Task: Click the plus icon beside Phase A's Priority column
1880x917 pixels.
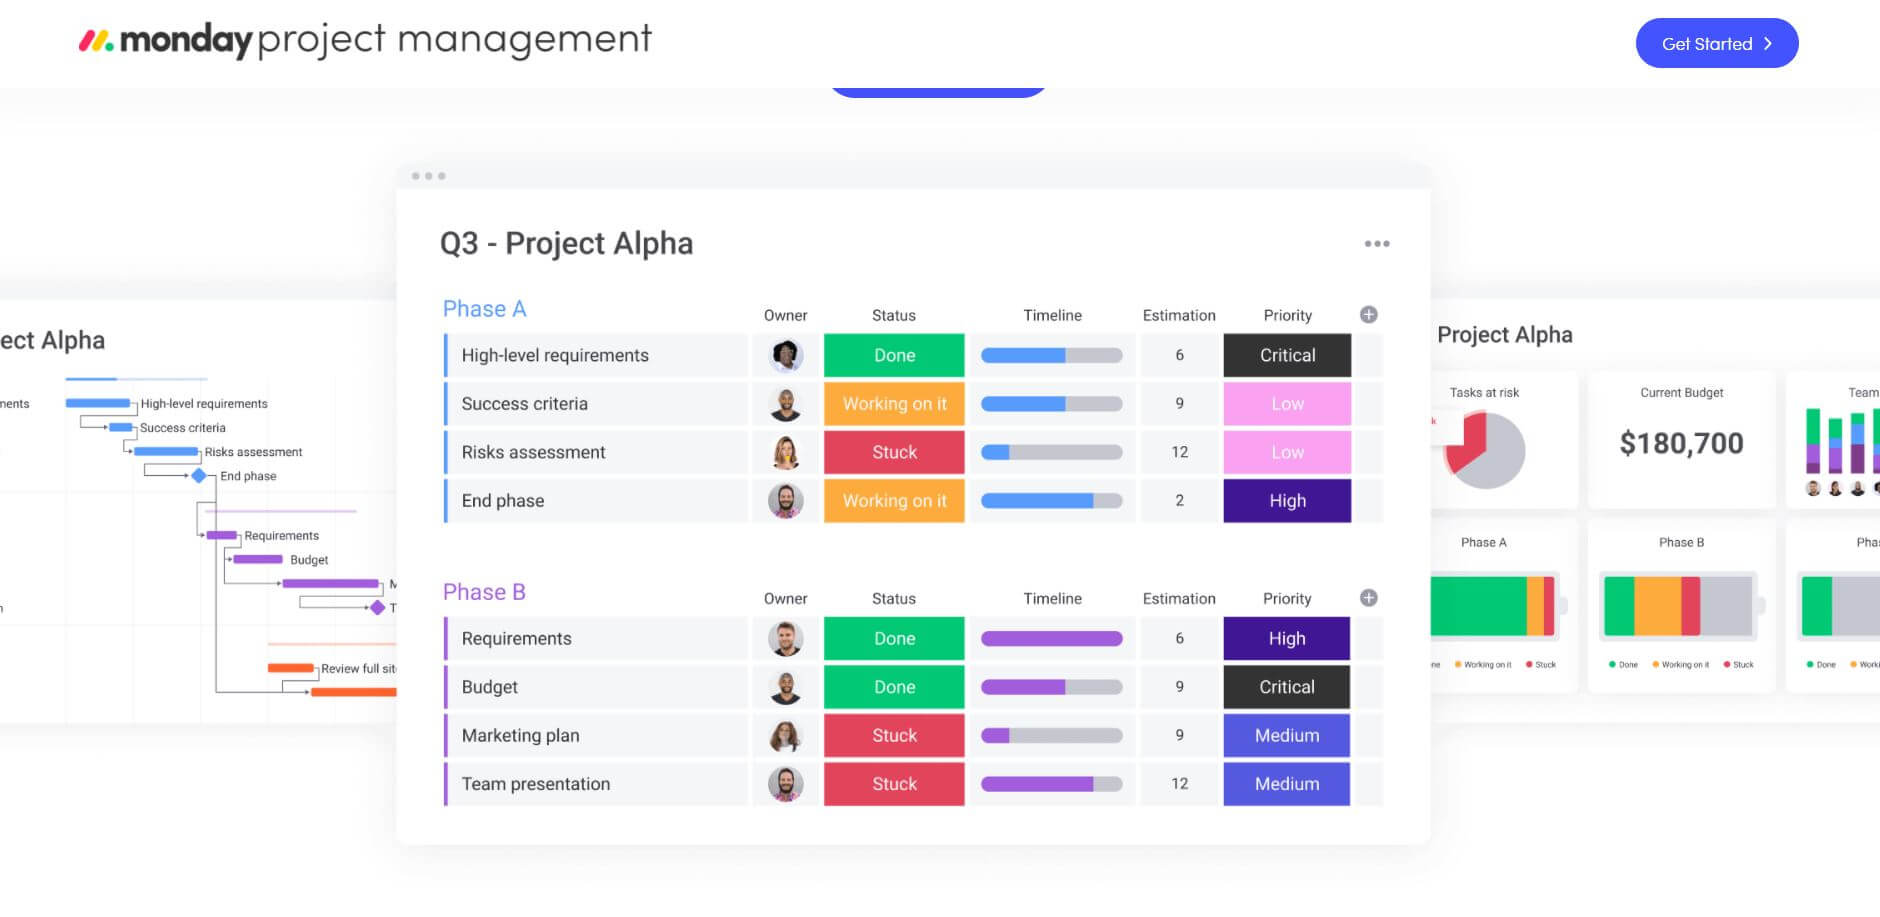Action: point(1368,313)
